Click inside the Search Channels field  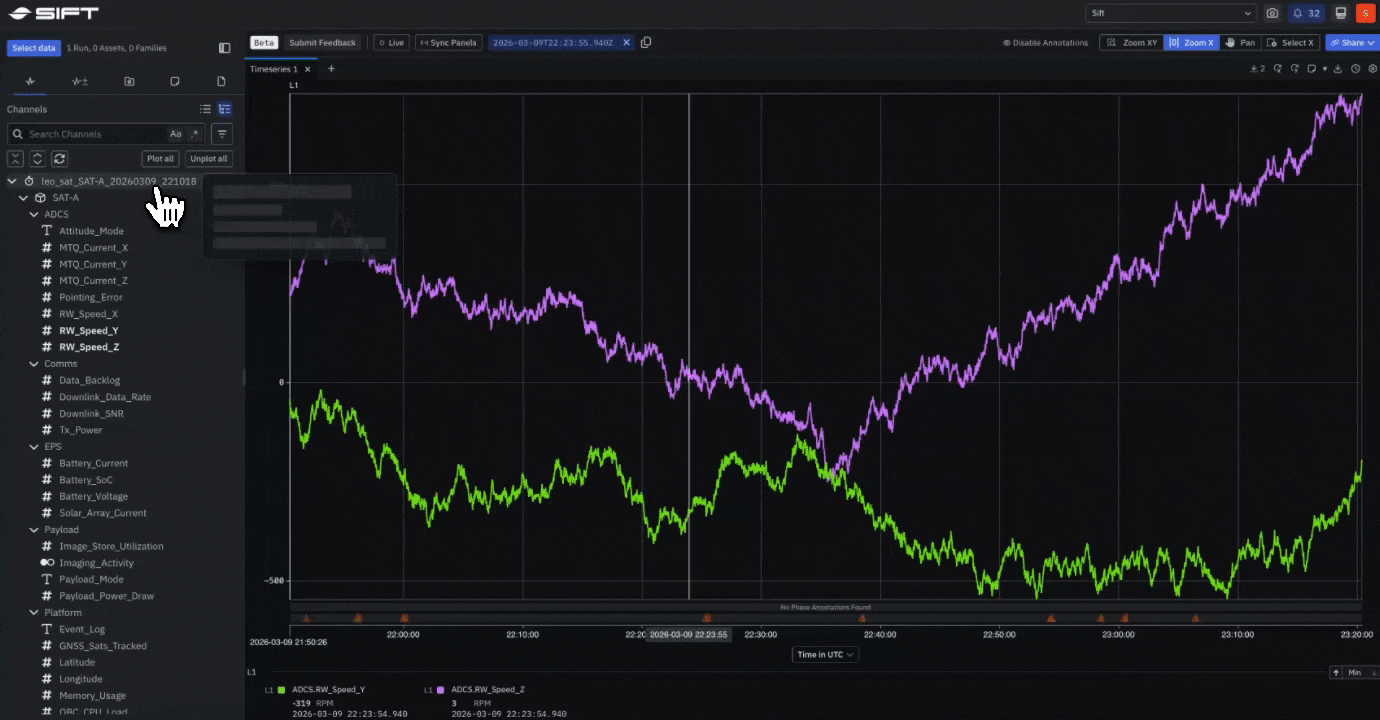point(95,133)
